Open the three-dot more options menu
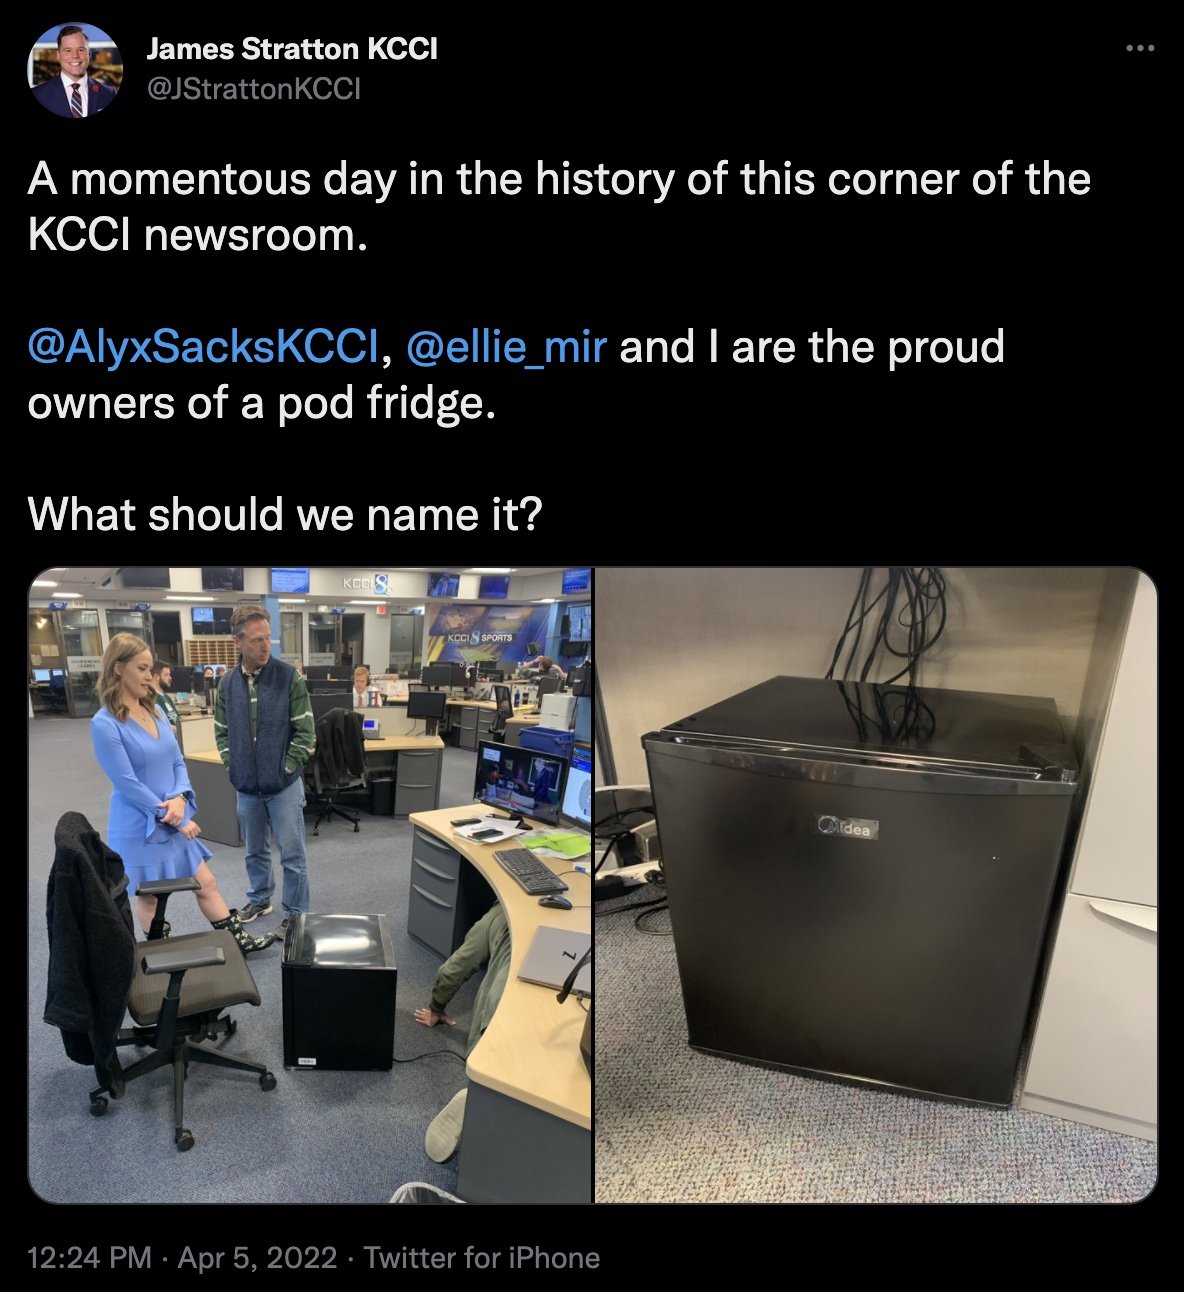The width and height of the screenshot is (1184, 1292). [1140, 49]
